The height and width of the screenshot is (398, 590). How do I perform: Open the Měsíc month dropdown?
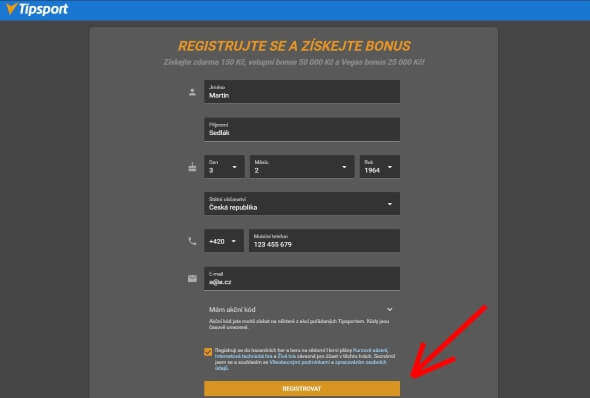click(x=302, y=167)
